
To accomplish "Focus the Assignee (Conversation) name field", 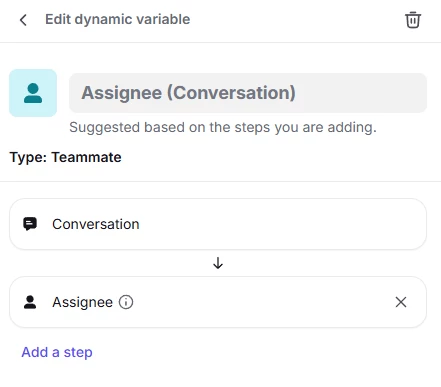I will pyautogui.click(x=248, y=93).
